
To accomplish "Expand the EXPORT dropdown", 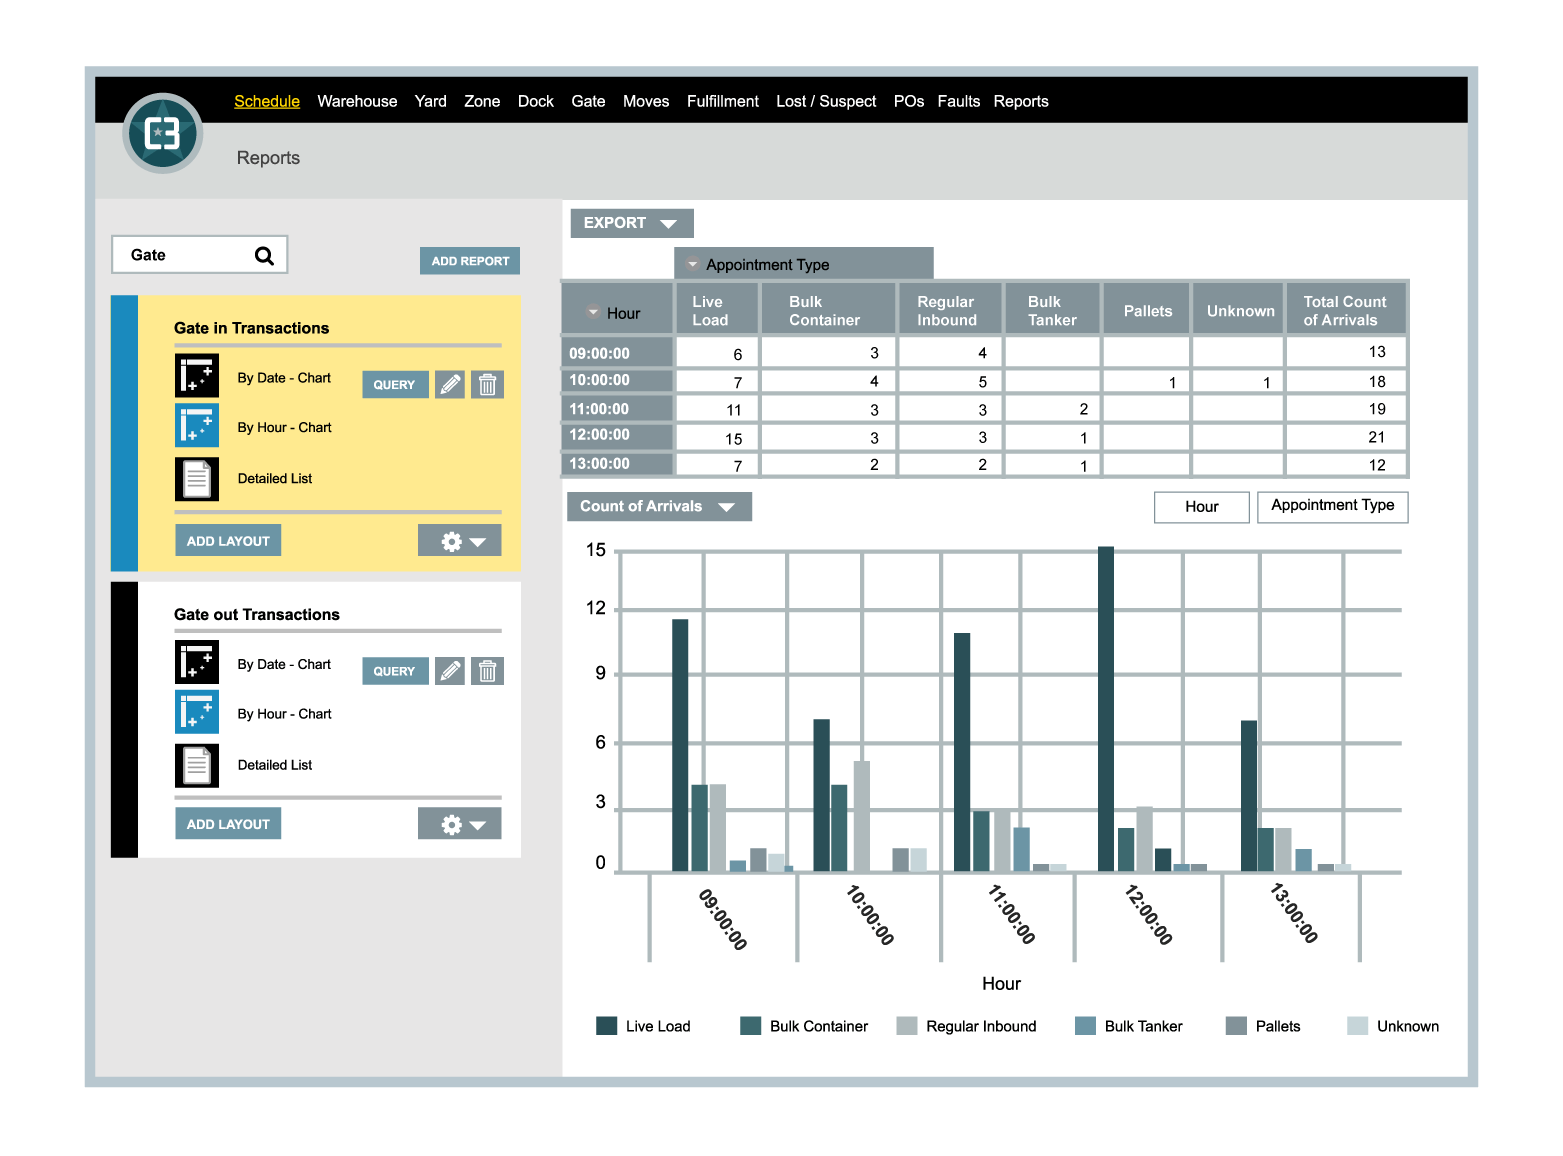I will tap(631, 223).
